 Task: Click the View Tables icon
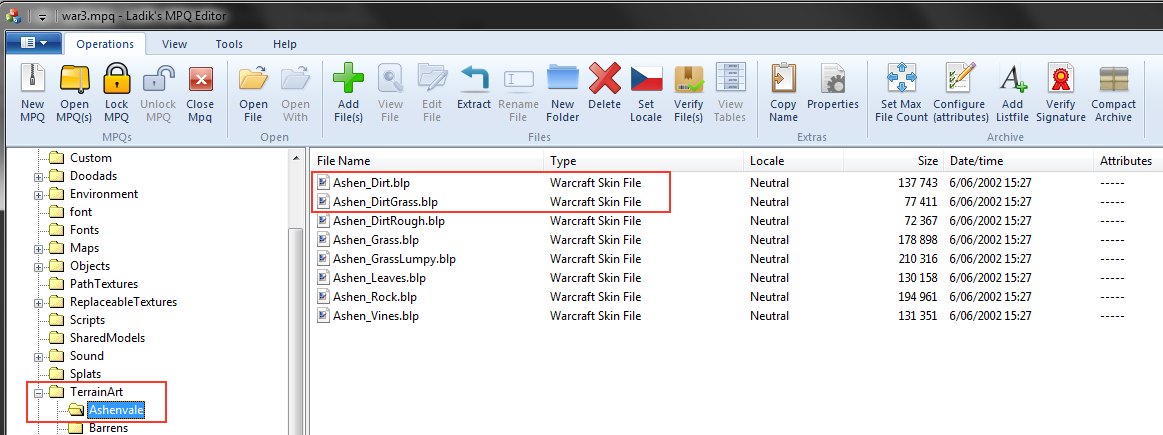[x=731, y=79]
